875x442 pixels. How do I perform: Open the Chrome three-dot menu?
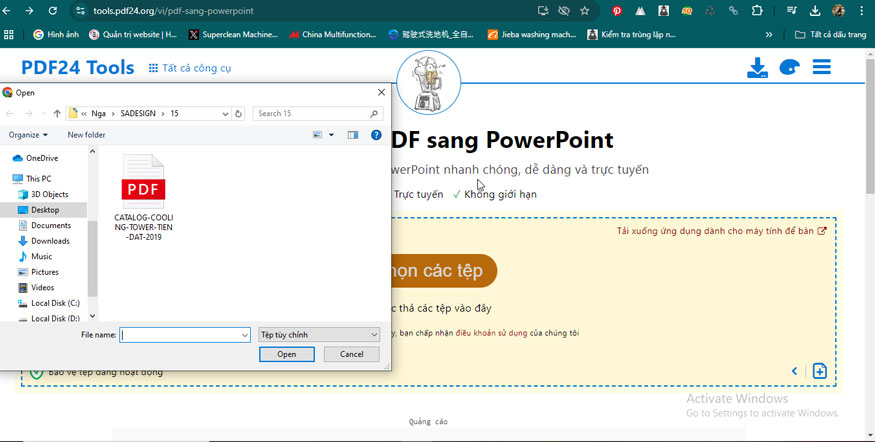[862, 11]
